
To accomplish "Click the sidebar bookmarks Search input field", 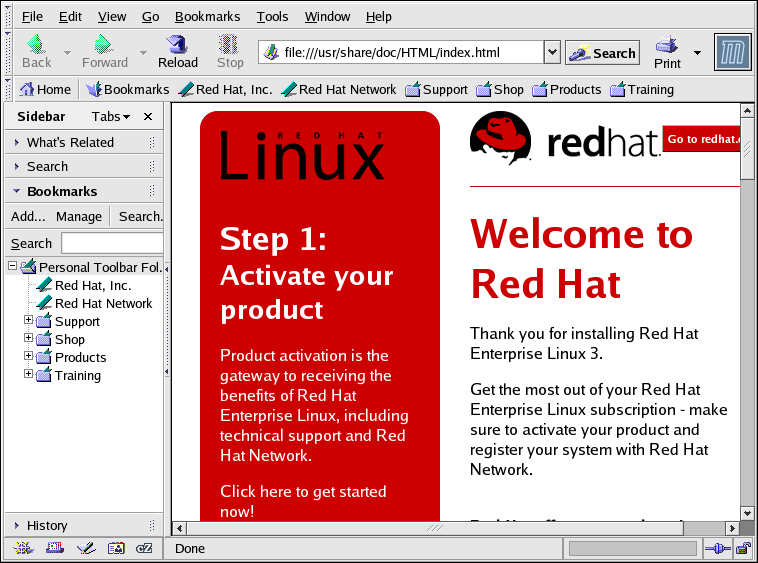I will point(112,243).
